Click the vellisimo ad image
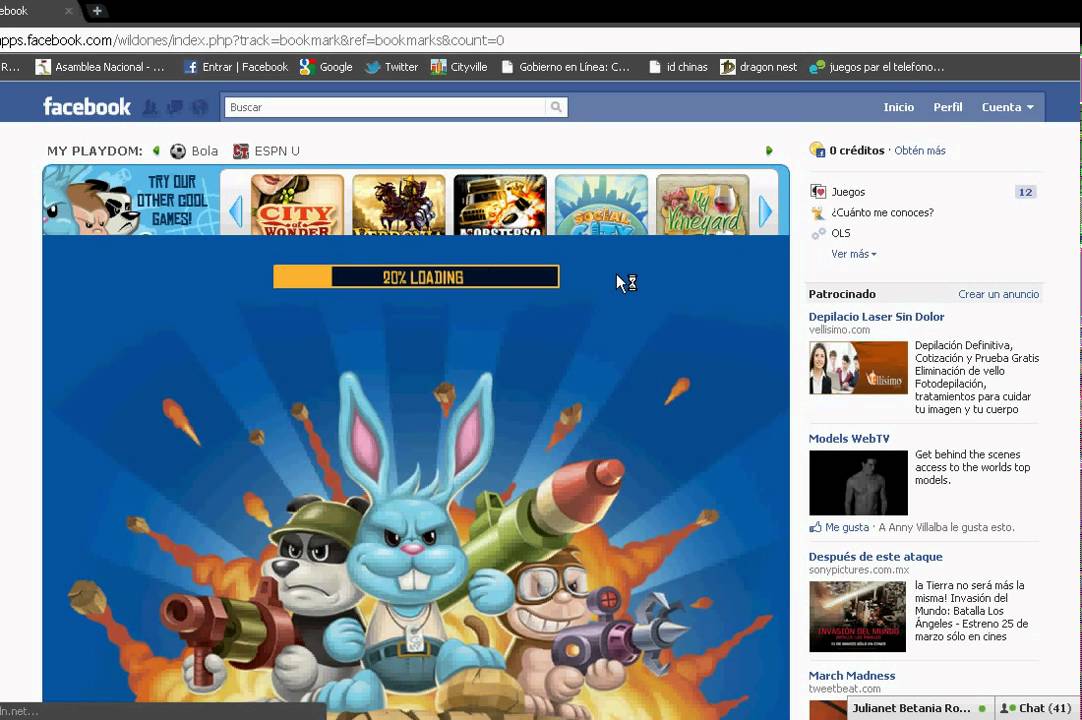 click(858, 367)
